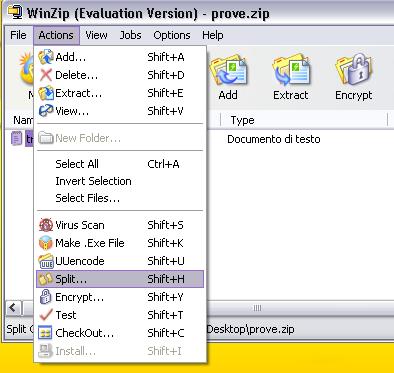The image size is (394, 373).
Task: Click the Make .Exe File box icon
Action: click(x=46, y=243)
